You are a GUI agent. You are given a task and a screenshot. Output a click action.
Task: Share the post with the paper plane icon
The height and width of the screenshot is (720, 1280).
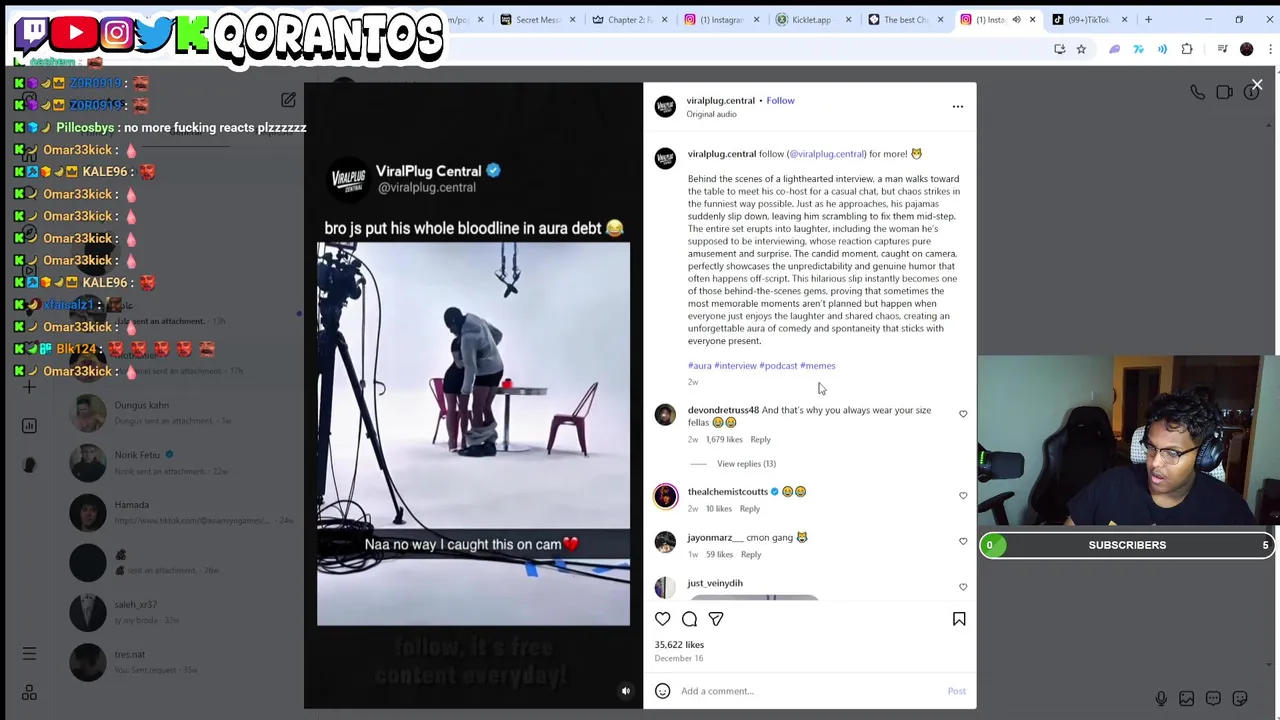click(x=716, y=619)
